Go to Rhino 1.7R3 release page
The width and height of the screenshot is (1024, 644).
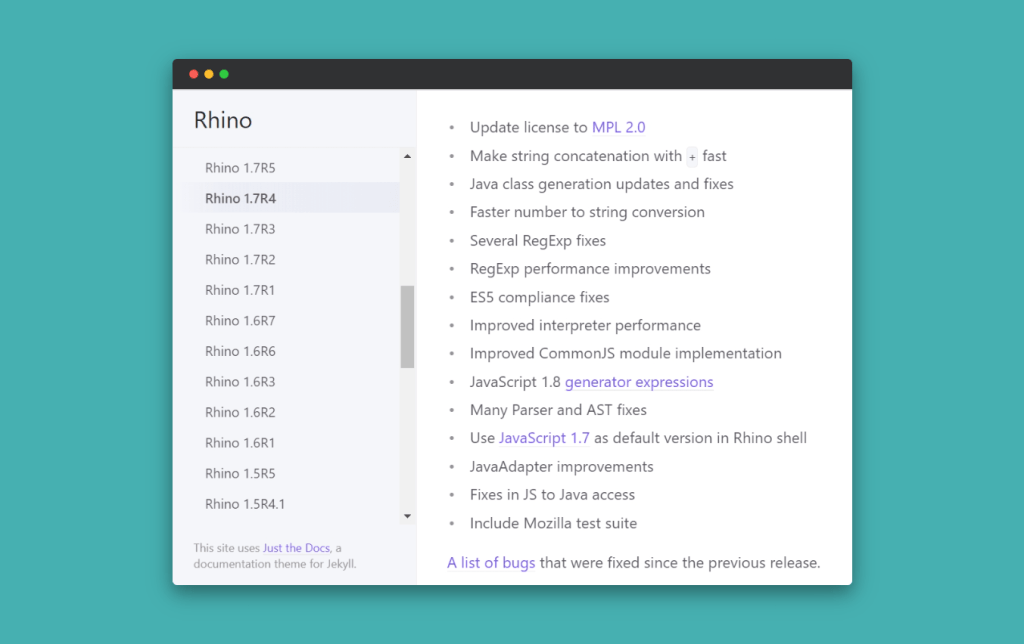tap(240, 229)
